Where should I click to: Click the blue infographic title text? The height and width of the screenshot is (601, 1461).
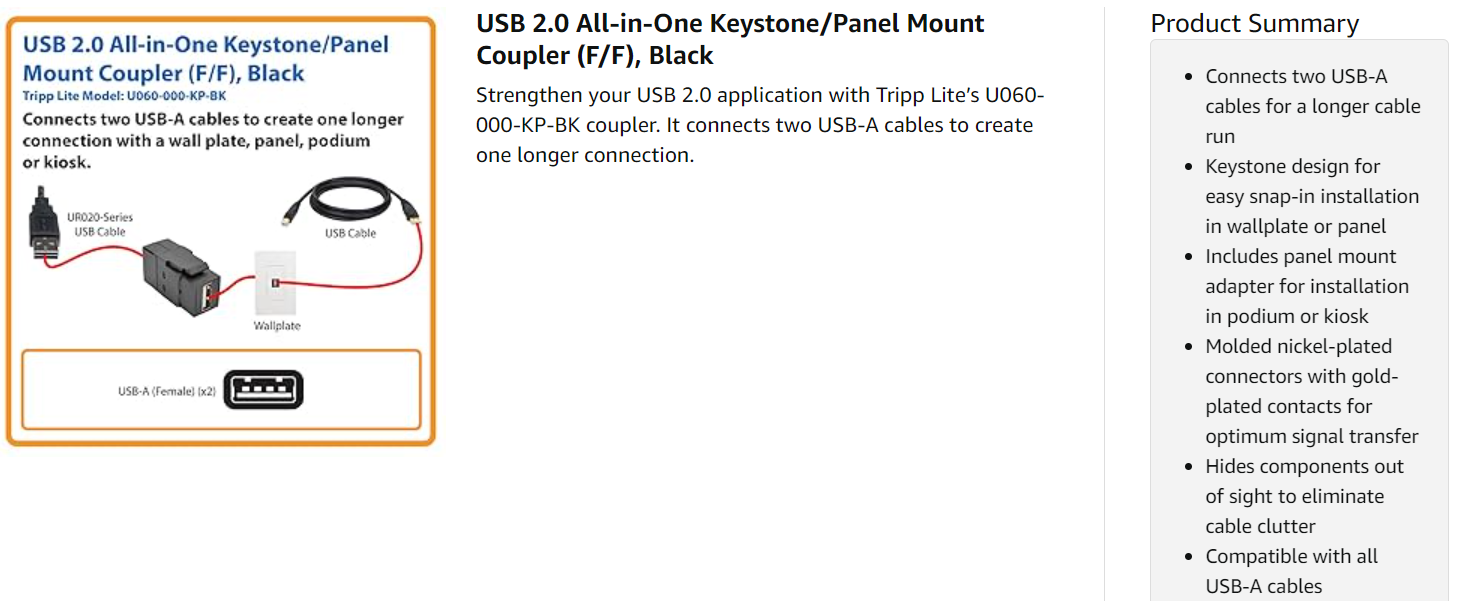click(x=205, y=59)
